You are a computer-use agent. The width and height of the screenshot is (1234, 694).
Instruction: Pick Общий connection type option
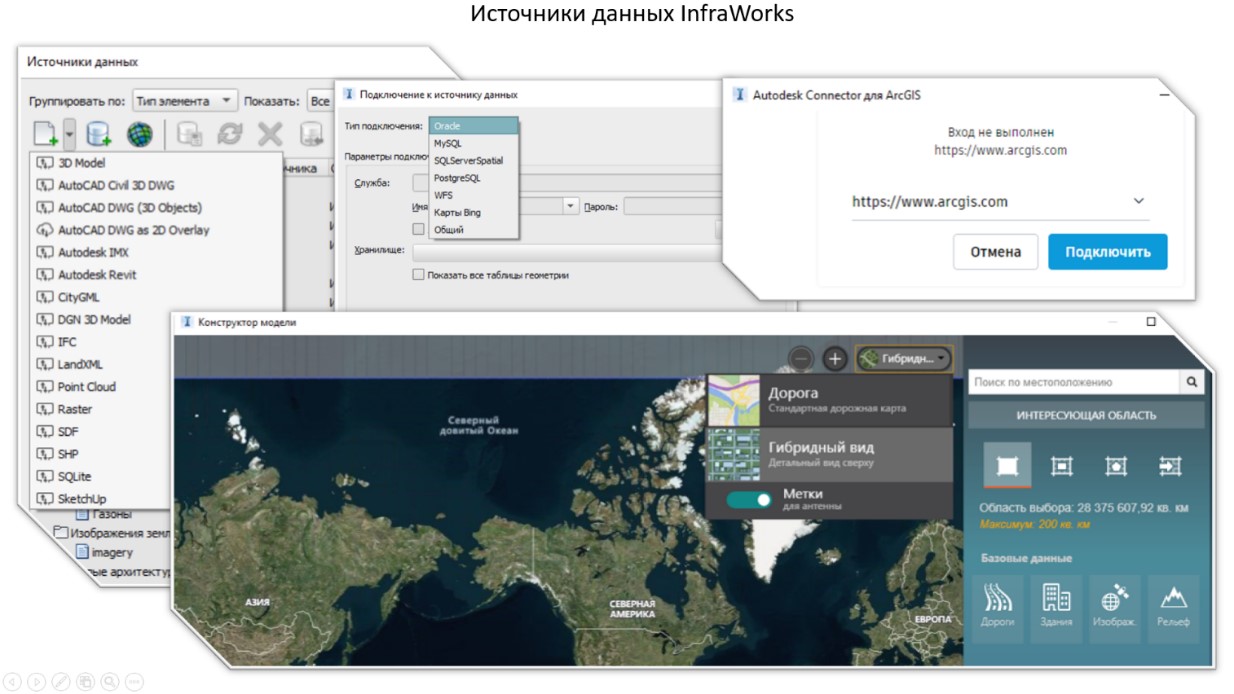tap(474, 230)
